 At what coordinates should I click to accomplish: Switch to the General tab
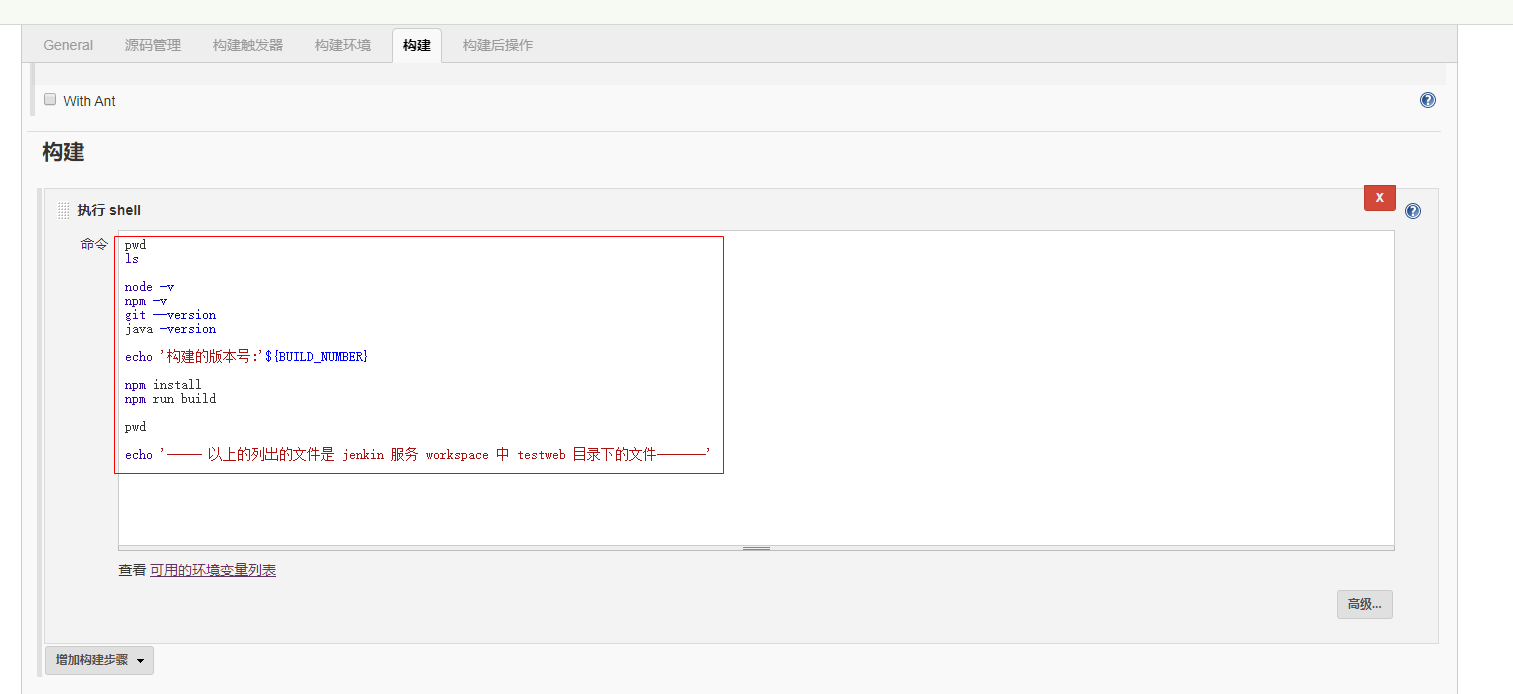pyautogui.click(x=68, y=45)
